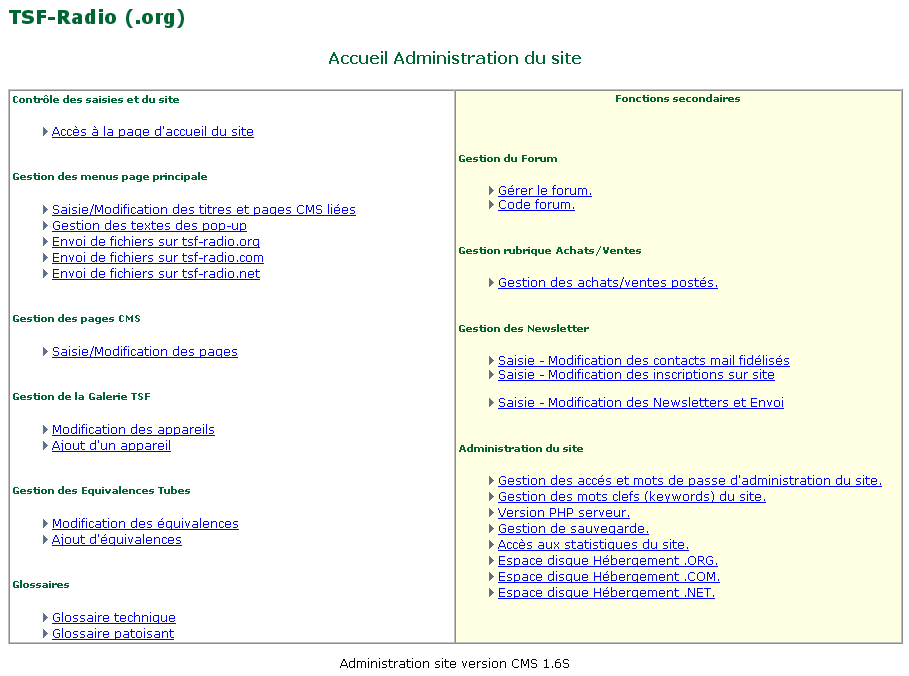Open Envoi de fichiers sur tsf-radio.net
The height and width of the screenshot is (676, 909).
pos(155,273)
